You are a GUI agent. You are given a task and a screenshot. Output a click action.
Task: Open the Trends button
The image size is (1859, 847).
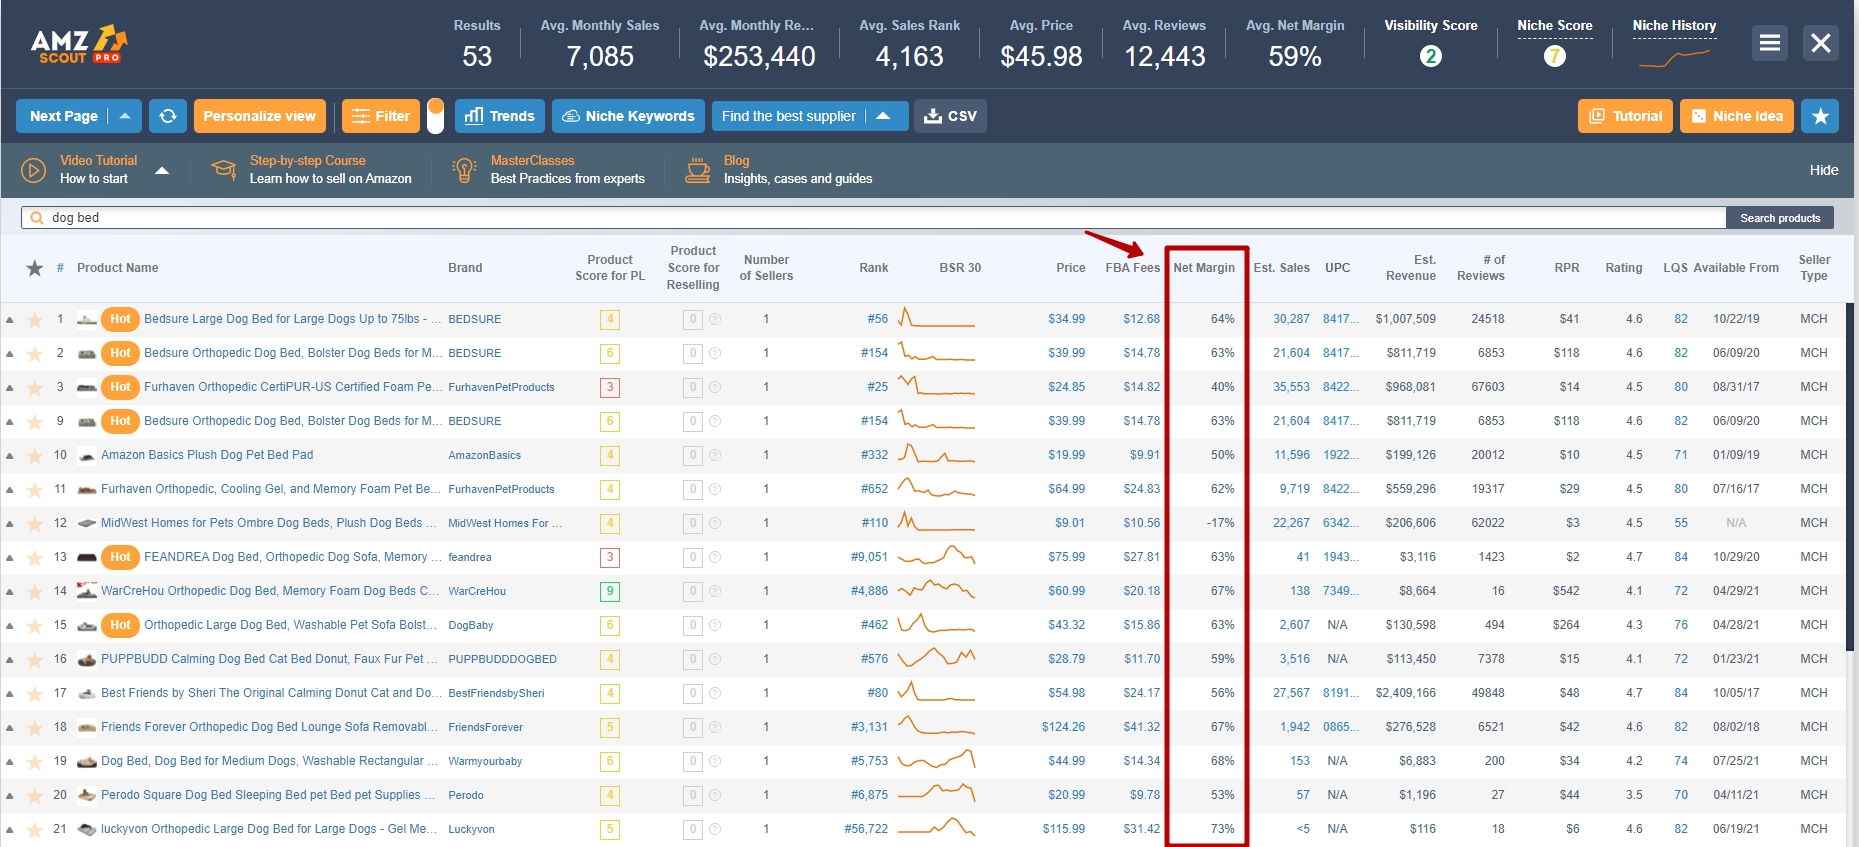[x=500, y=116]
